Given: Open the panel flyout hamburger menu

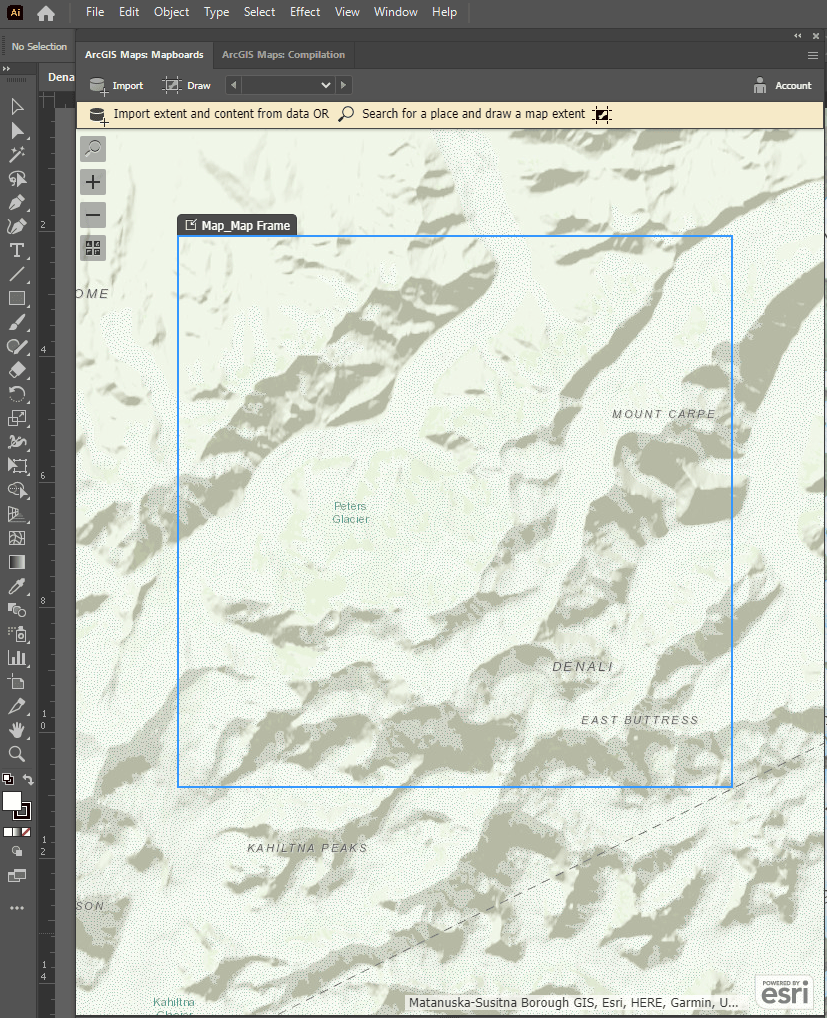Looking at the screenshot, I should click(x=812, y=55).
